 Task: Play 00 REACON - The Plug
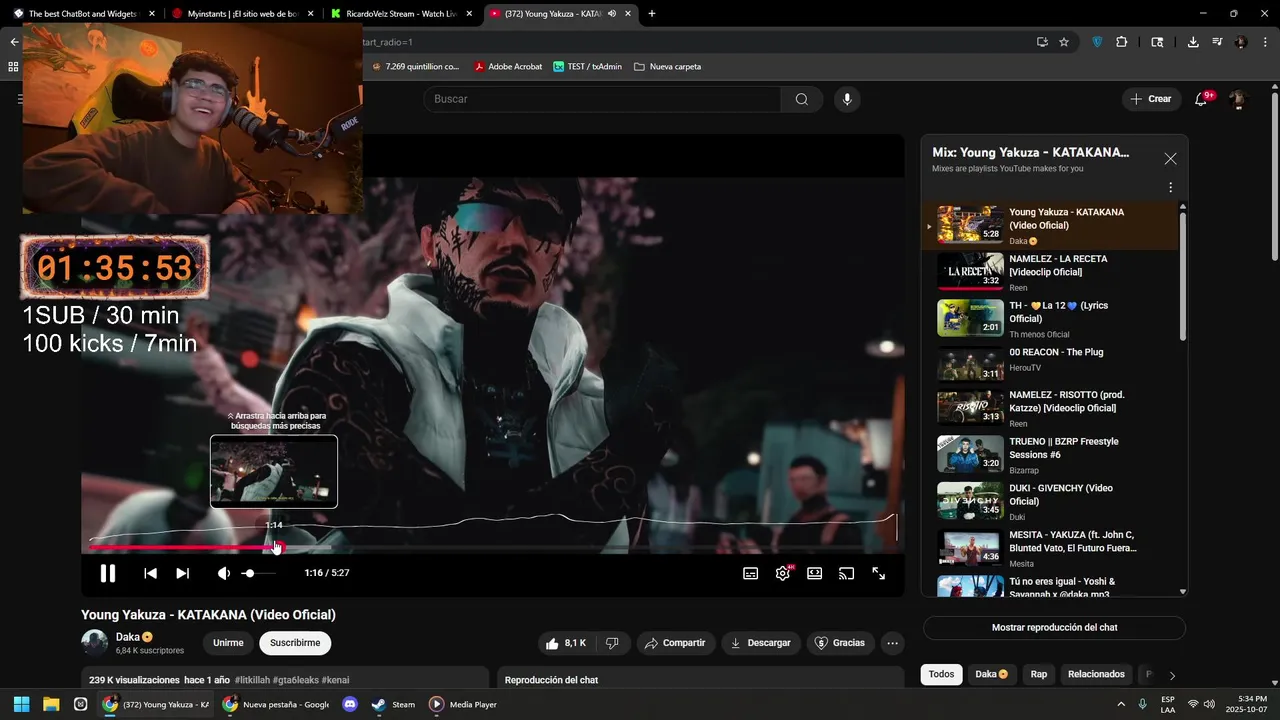[1050, 364]
